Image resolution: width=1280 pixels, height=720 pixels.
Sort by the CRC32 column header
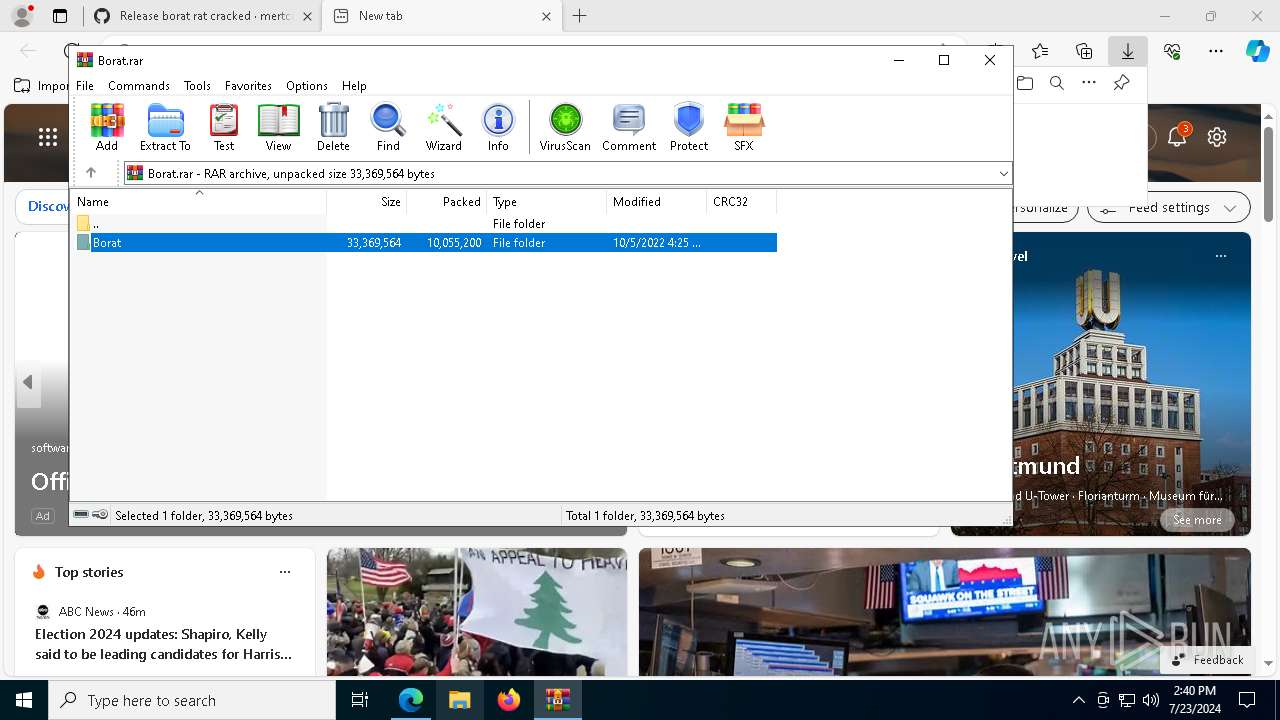coord(742,202)
